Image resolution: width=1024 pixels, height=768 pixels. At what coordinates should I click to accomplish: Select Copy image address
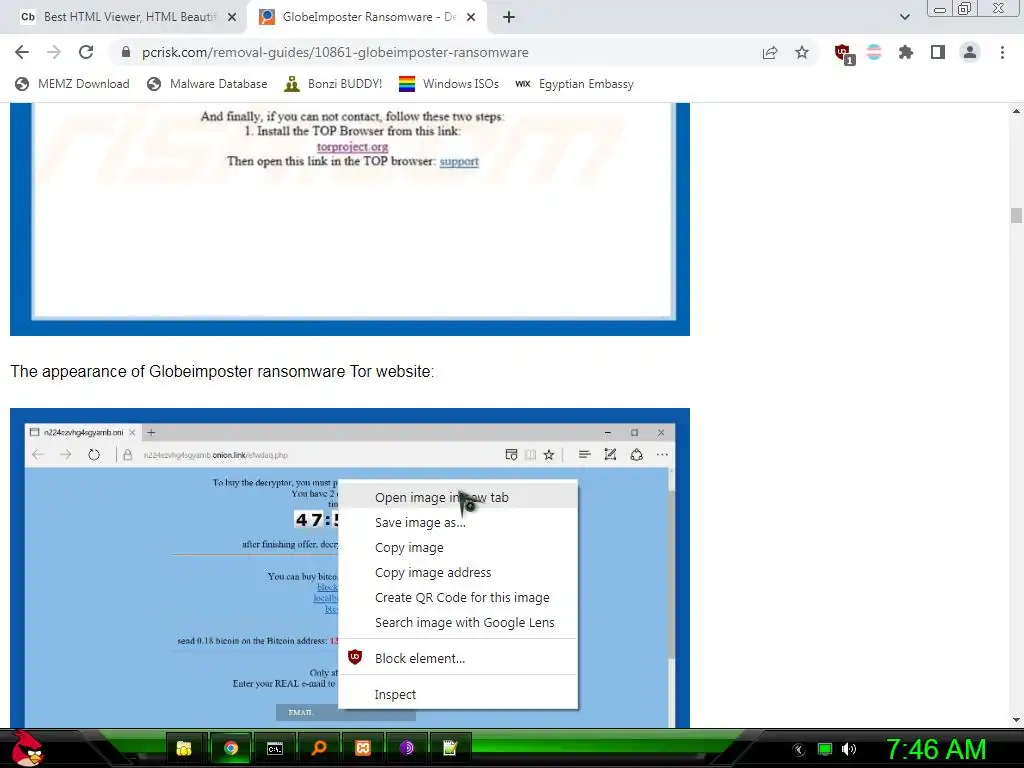(x=458, y=573)
